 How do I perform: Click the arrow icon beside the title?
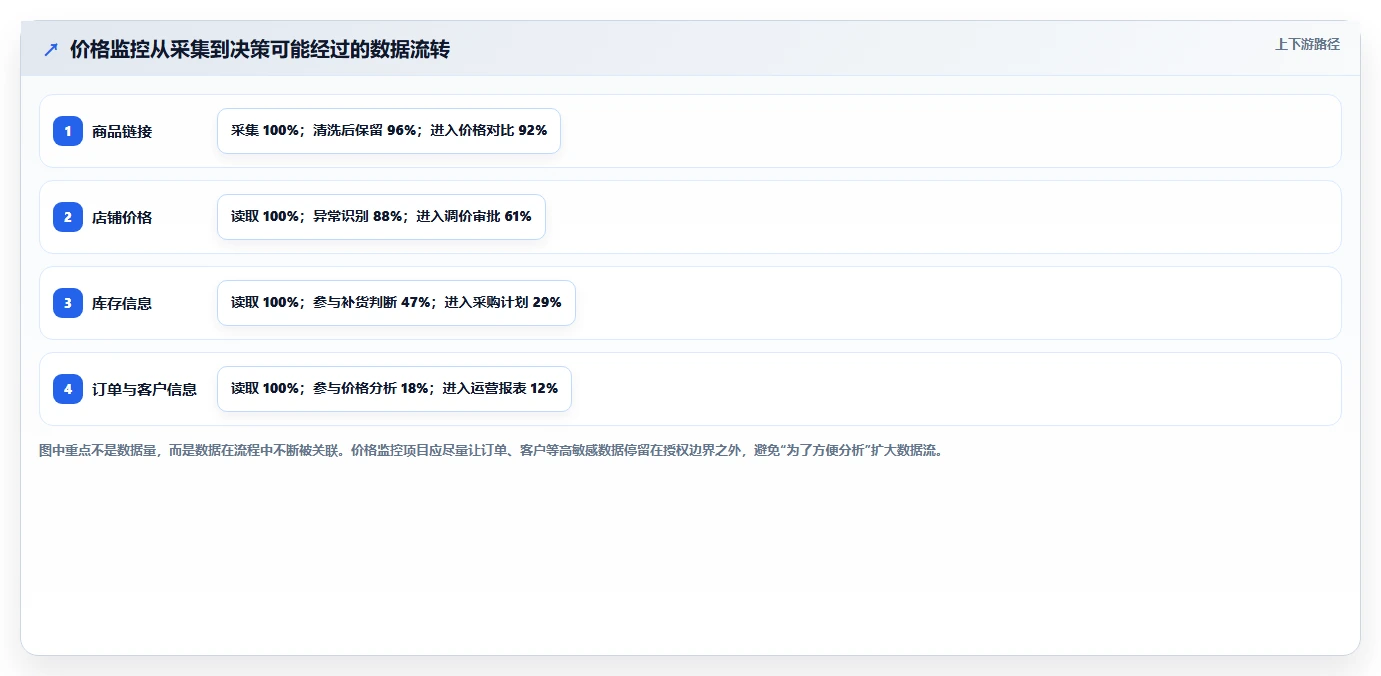(51, 49)
